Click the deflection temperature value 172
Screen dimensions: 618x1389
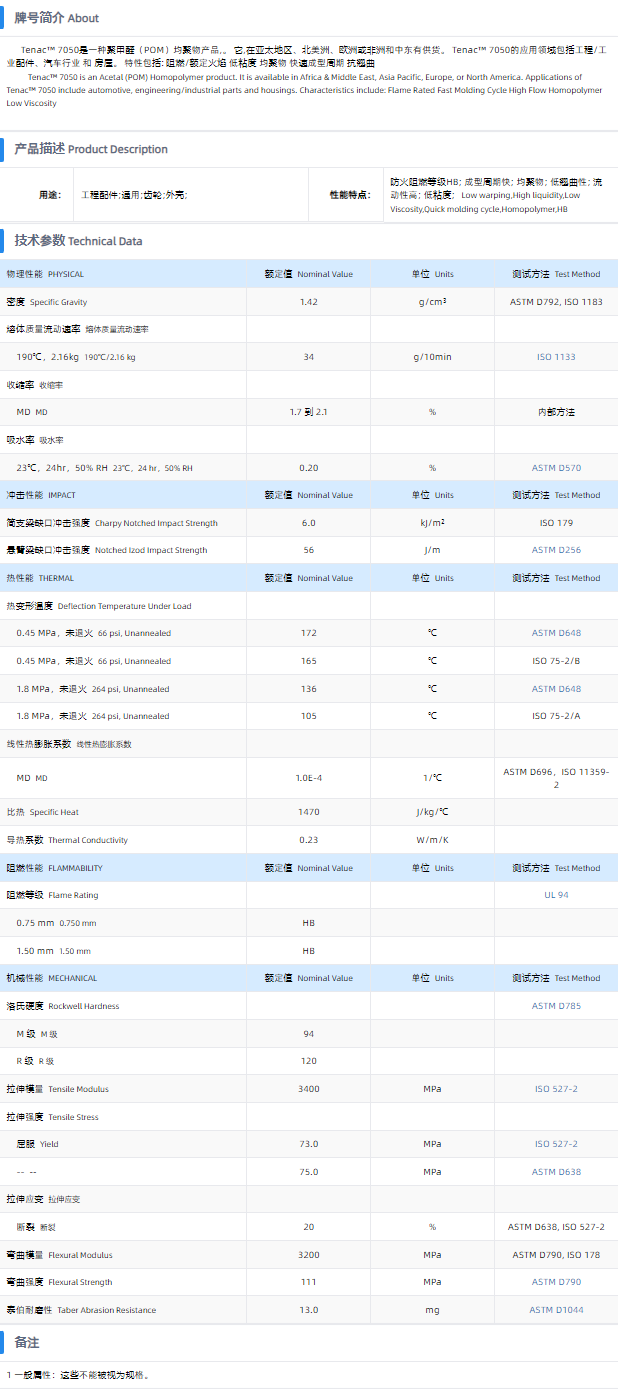click(309, 633)
